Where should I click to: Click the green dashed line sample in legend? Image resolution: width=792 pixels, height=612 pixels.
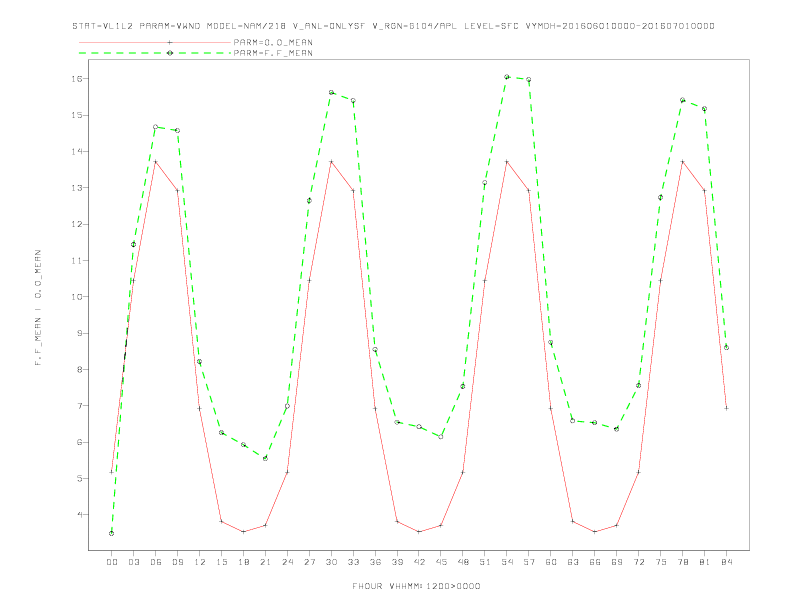[155, 53]
